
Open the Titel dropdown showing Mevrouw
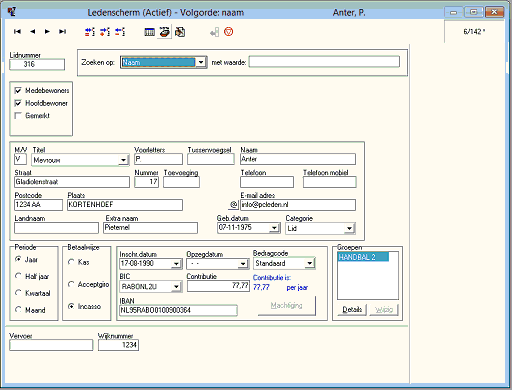tap(124, 160)
